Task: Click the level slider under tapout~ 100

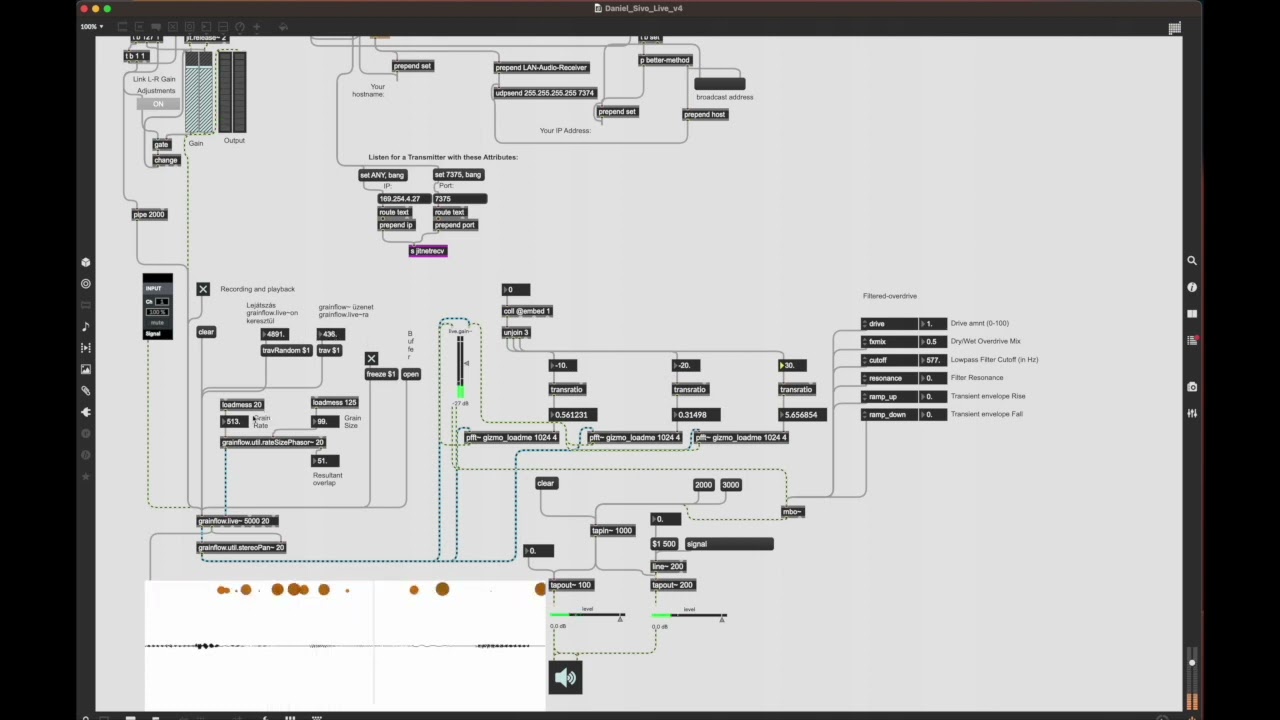Action: 587,616
